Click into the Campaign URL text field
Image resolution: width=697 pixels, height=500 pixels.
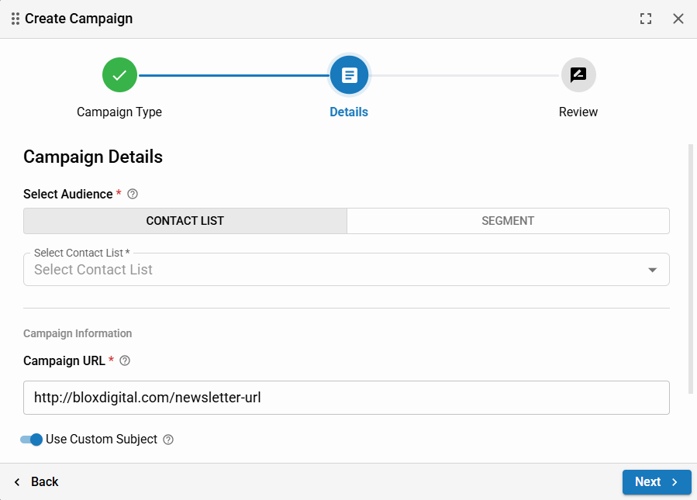346,398
